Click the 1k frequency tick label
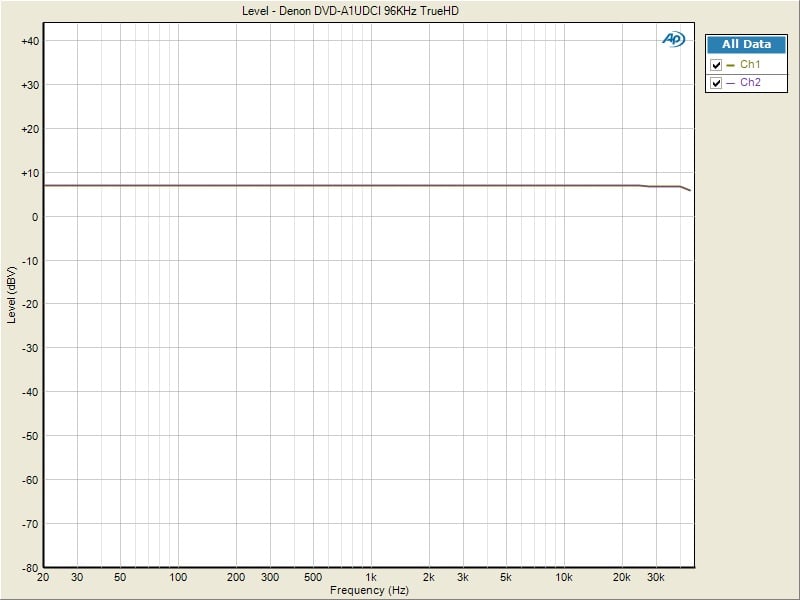The image size is (800, 600). point(371,578)
